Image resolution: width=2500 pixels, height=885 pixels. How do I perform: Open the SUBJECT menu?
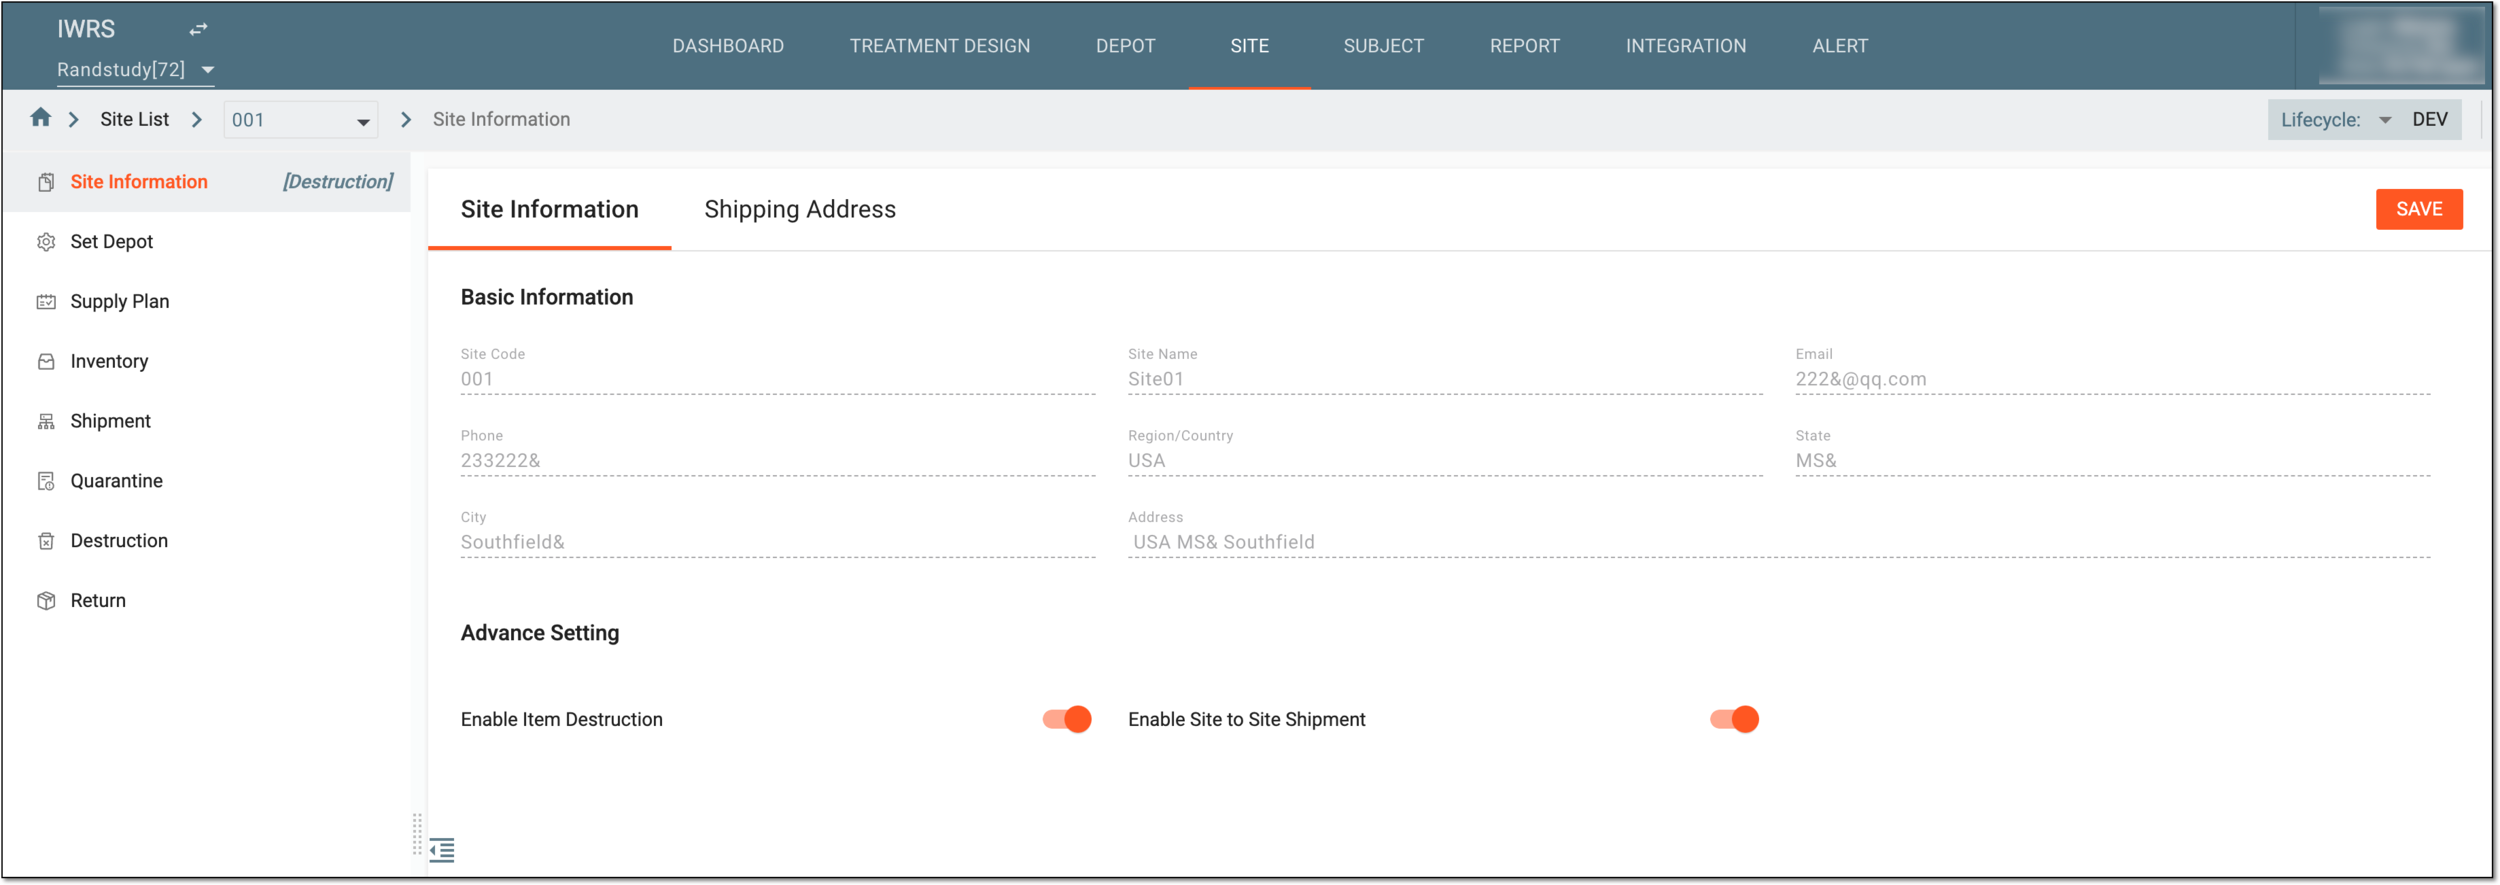[1383, 46]
